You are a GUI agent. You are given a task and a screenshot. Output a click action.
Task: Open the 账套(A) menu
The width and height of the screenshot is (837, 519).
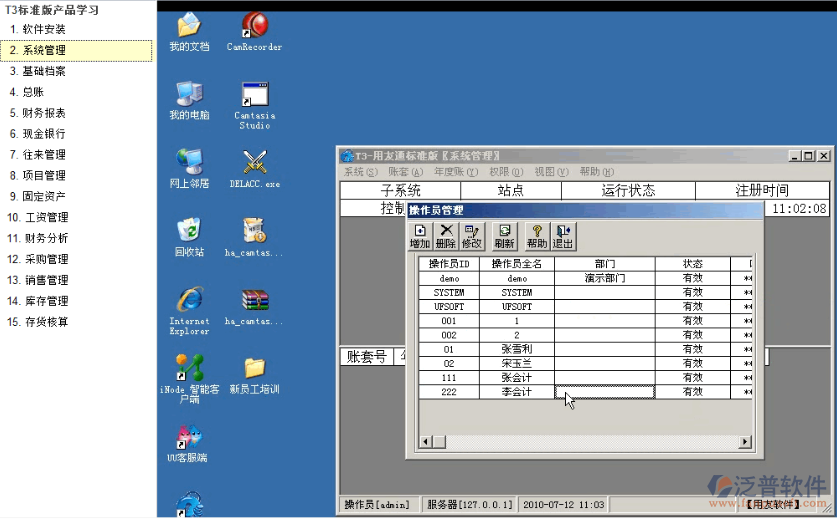pyautogui.click(x=405, y=172)
